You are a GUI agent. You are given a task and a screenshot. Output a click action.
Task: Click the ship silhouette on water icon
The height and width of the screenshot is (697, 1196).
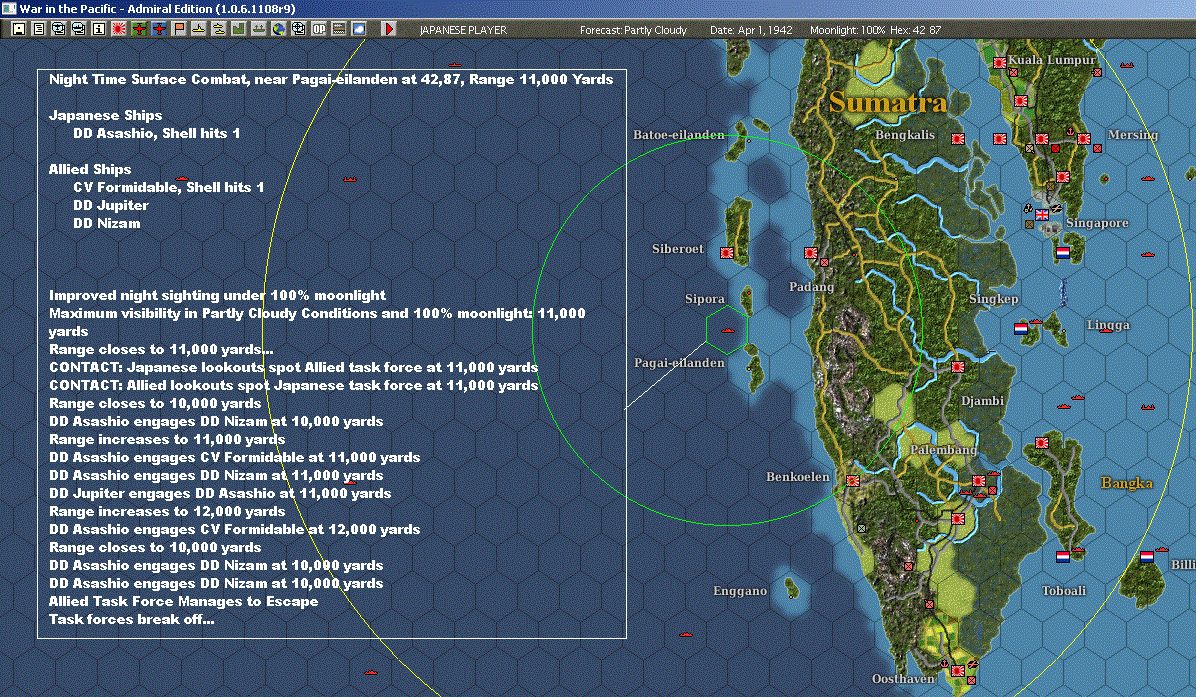[x=259, y=29]
